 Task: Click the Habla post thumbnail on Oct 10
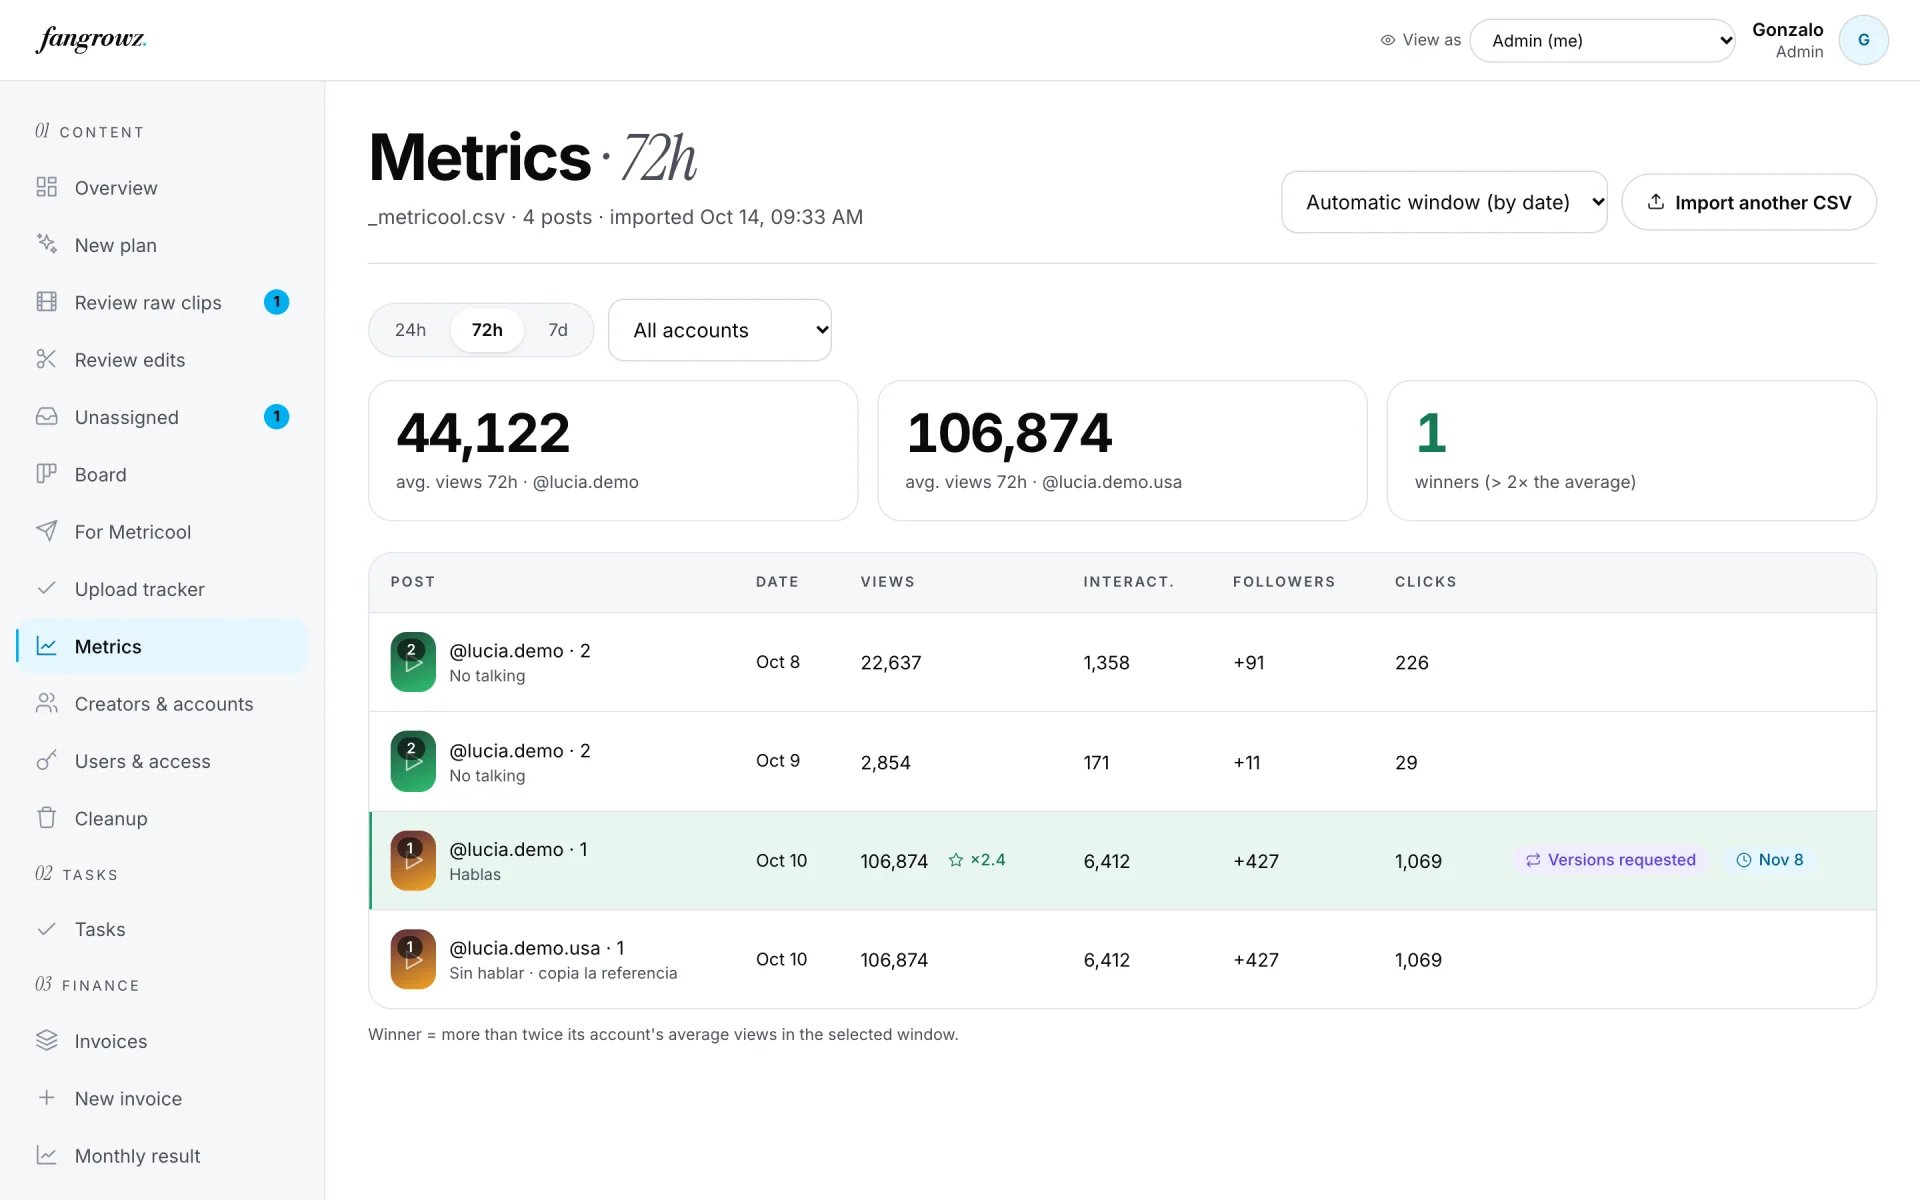pos(413,860)
